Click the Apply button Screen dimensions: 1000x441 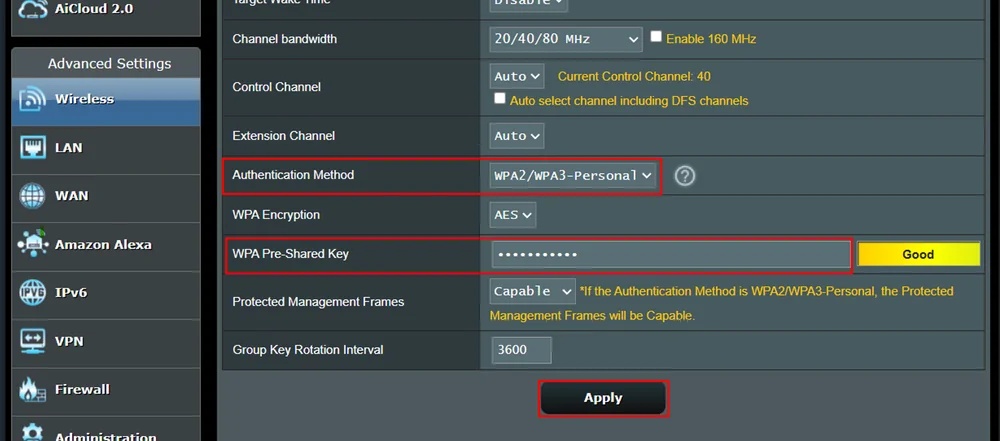pyautogui.click(x=603, y=398)
